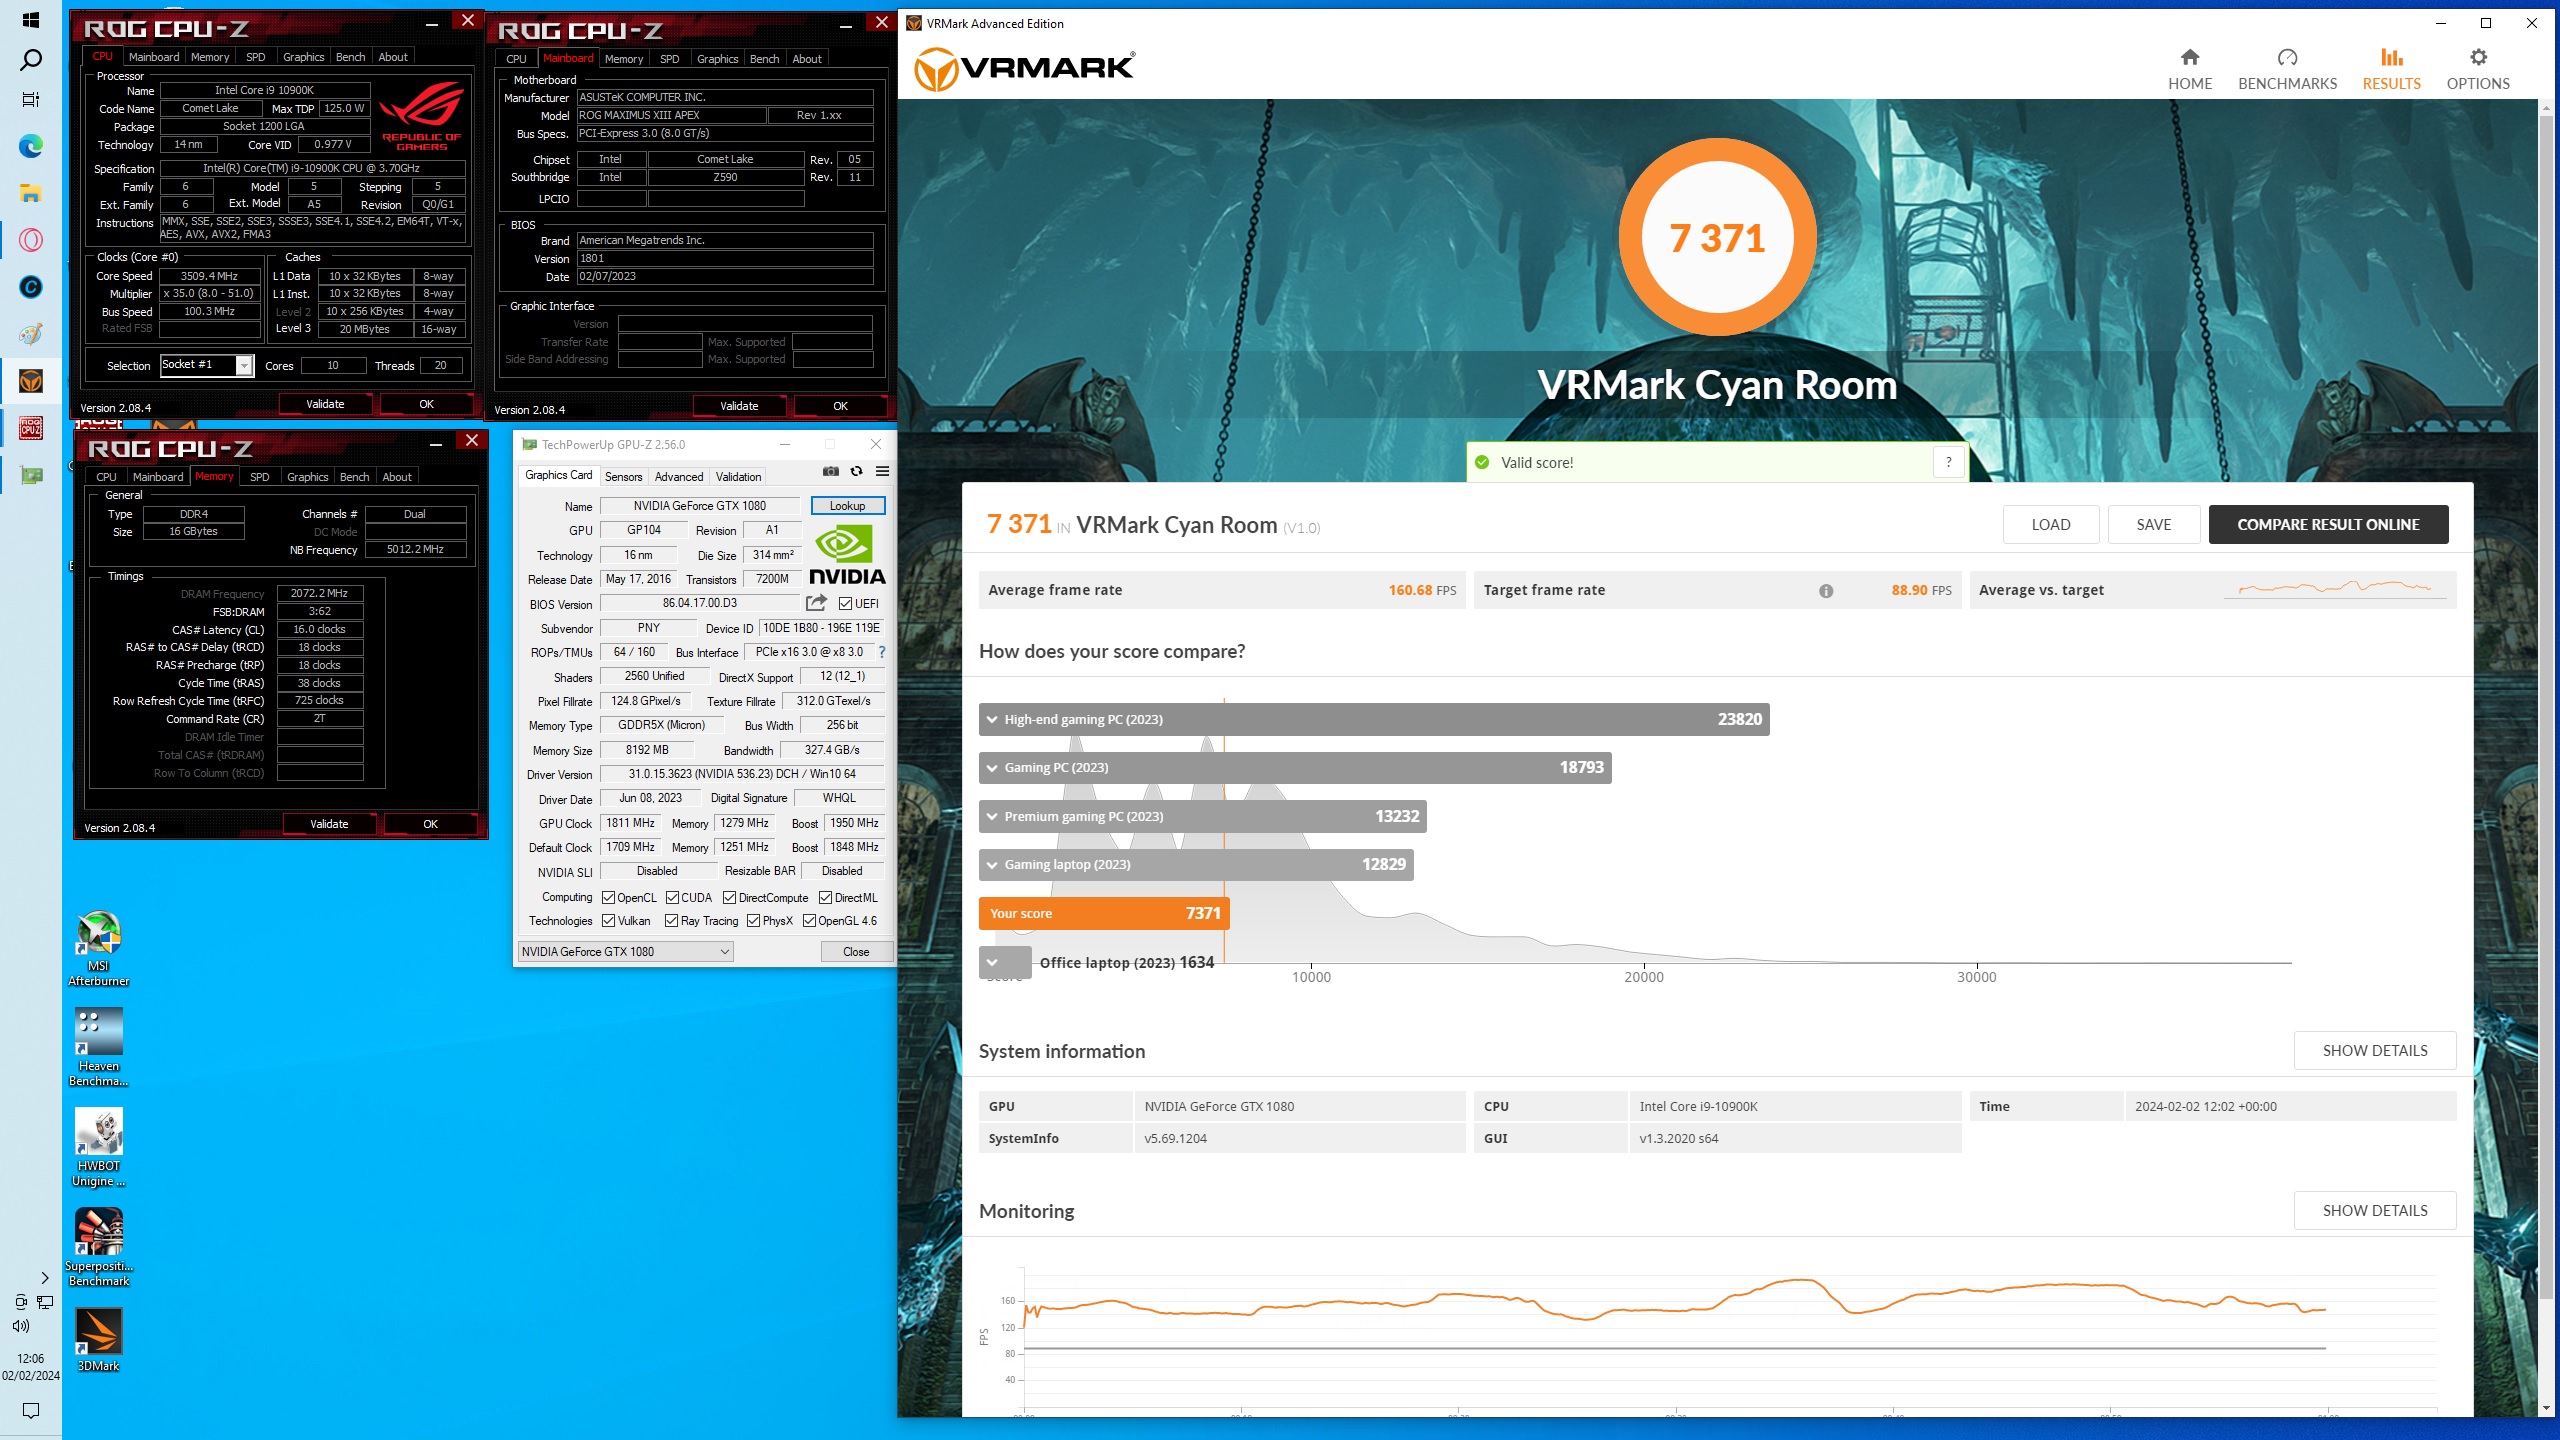
Task: Open 3DMark desktop shortcut
Action: point(98,1340)
